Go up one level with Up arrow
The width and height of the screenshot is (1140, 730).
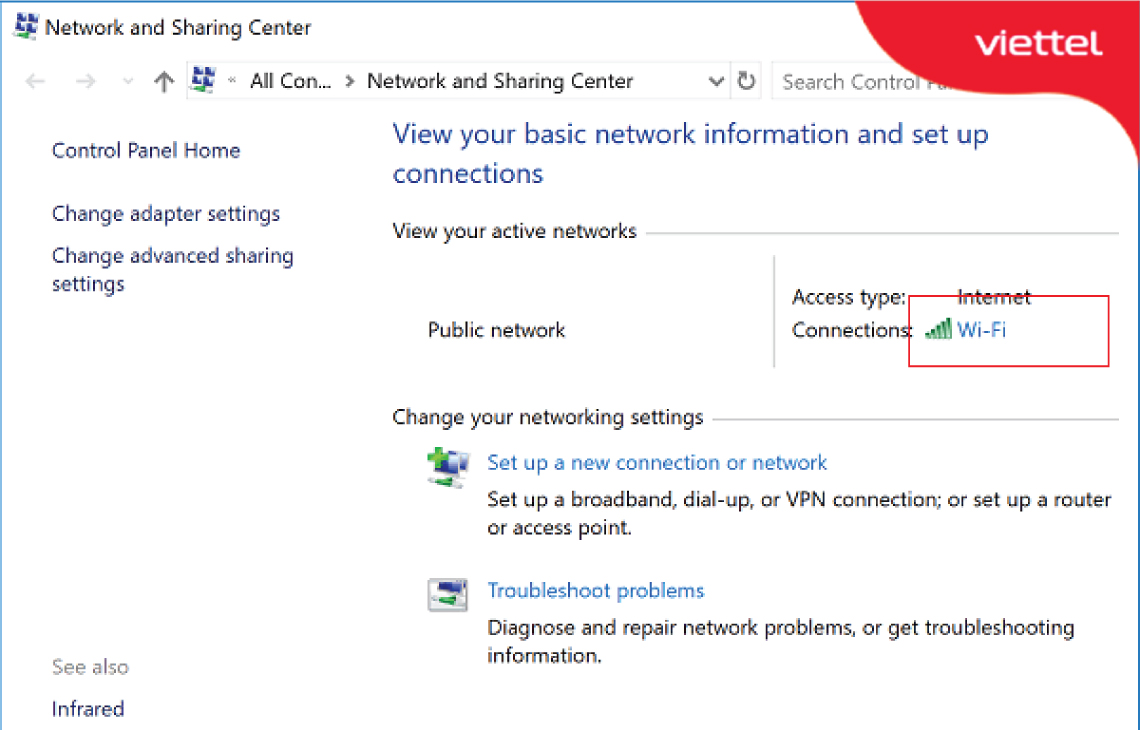(164, 82)
